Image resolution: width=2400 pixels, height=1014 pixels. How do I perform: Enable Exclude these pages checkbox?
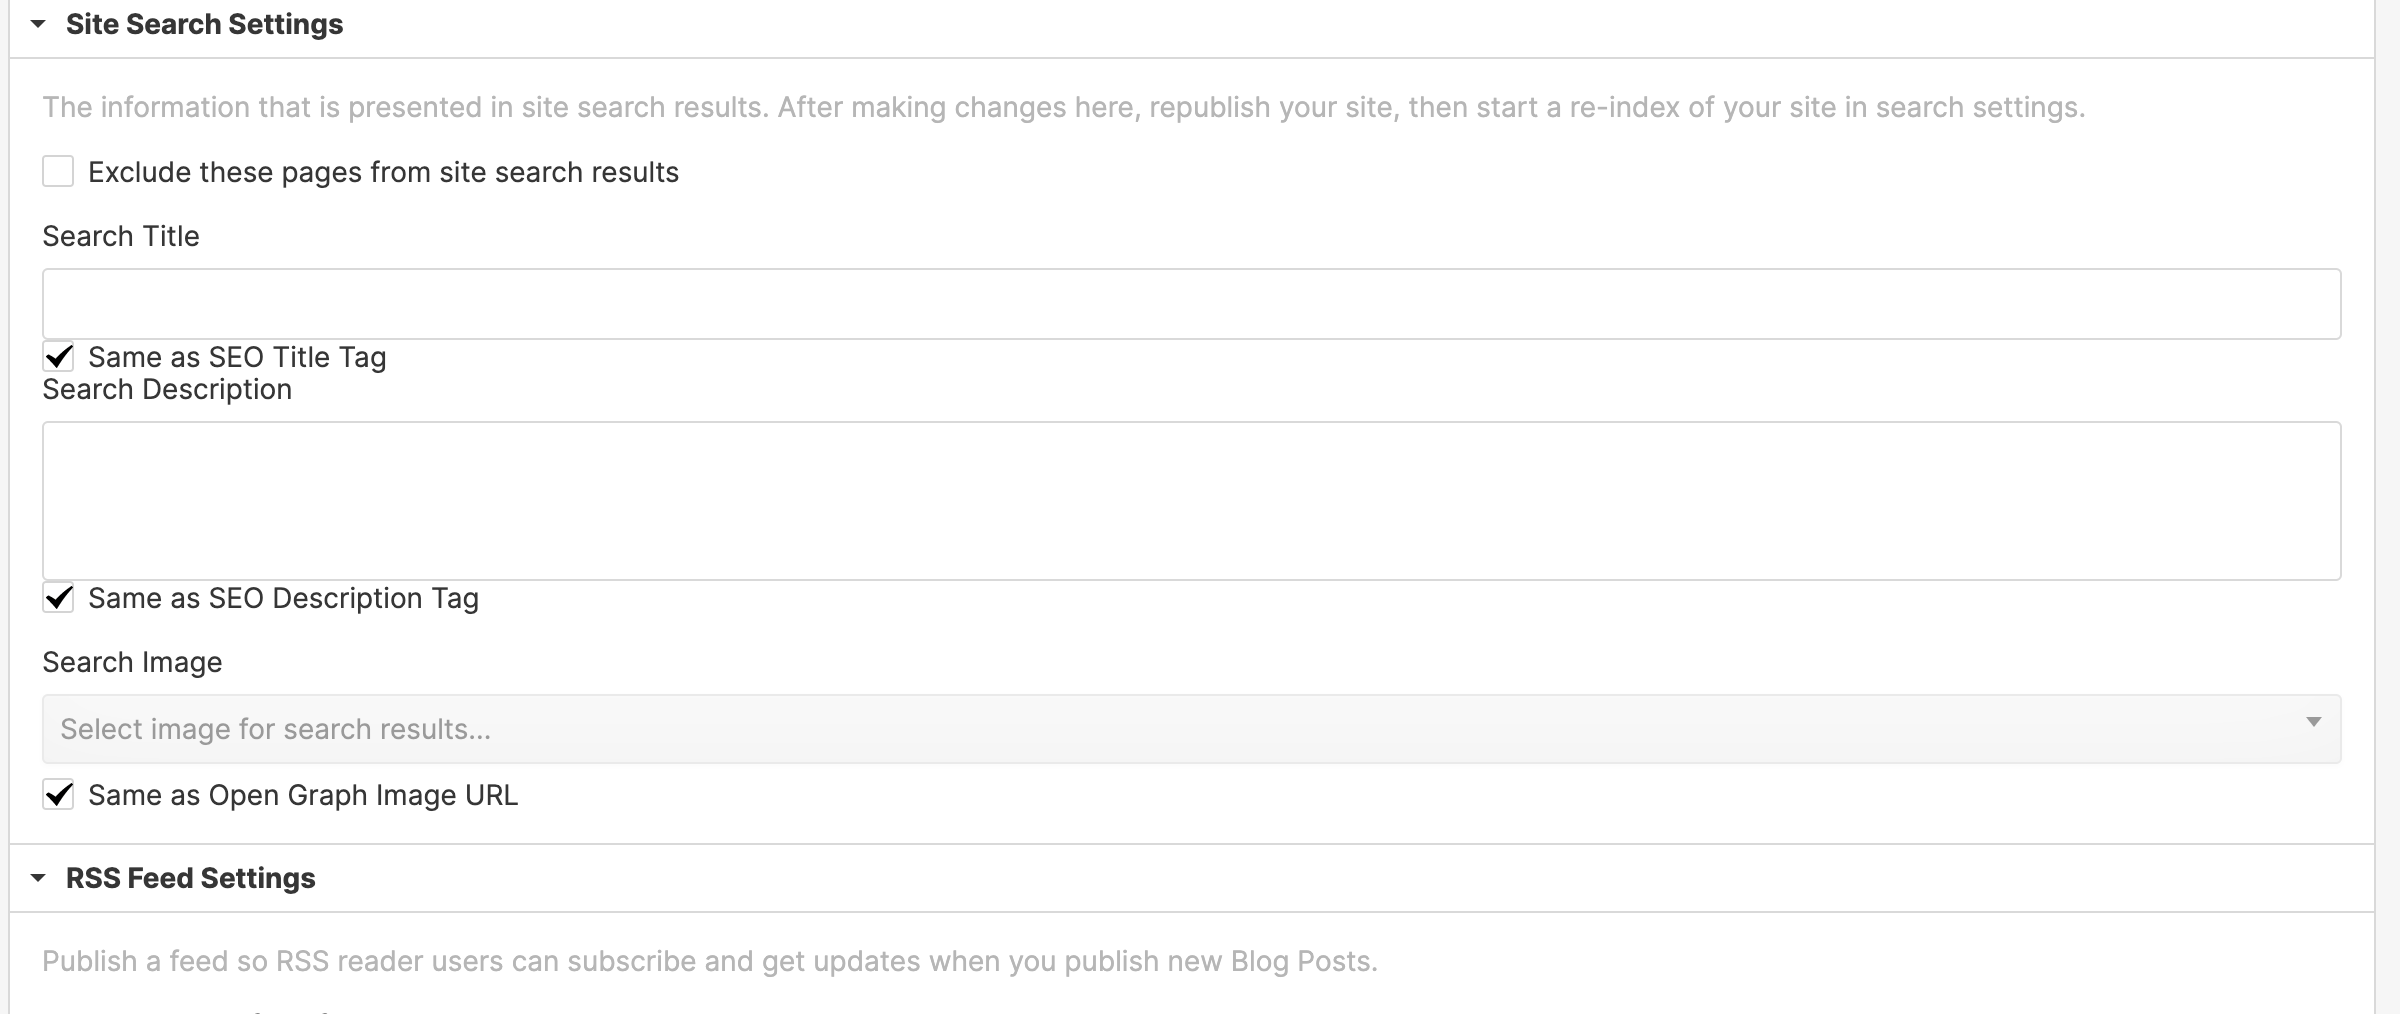58,172
